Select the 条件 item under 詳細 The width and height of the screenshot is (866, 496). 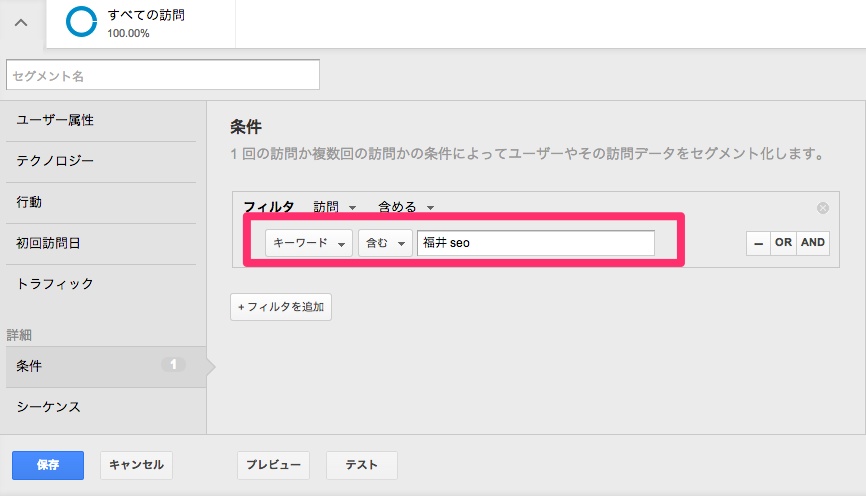tap(103, 366)
